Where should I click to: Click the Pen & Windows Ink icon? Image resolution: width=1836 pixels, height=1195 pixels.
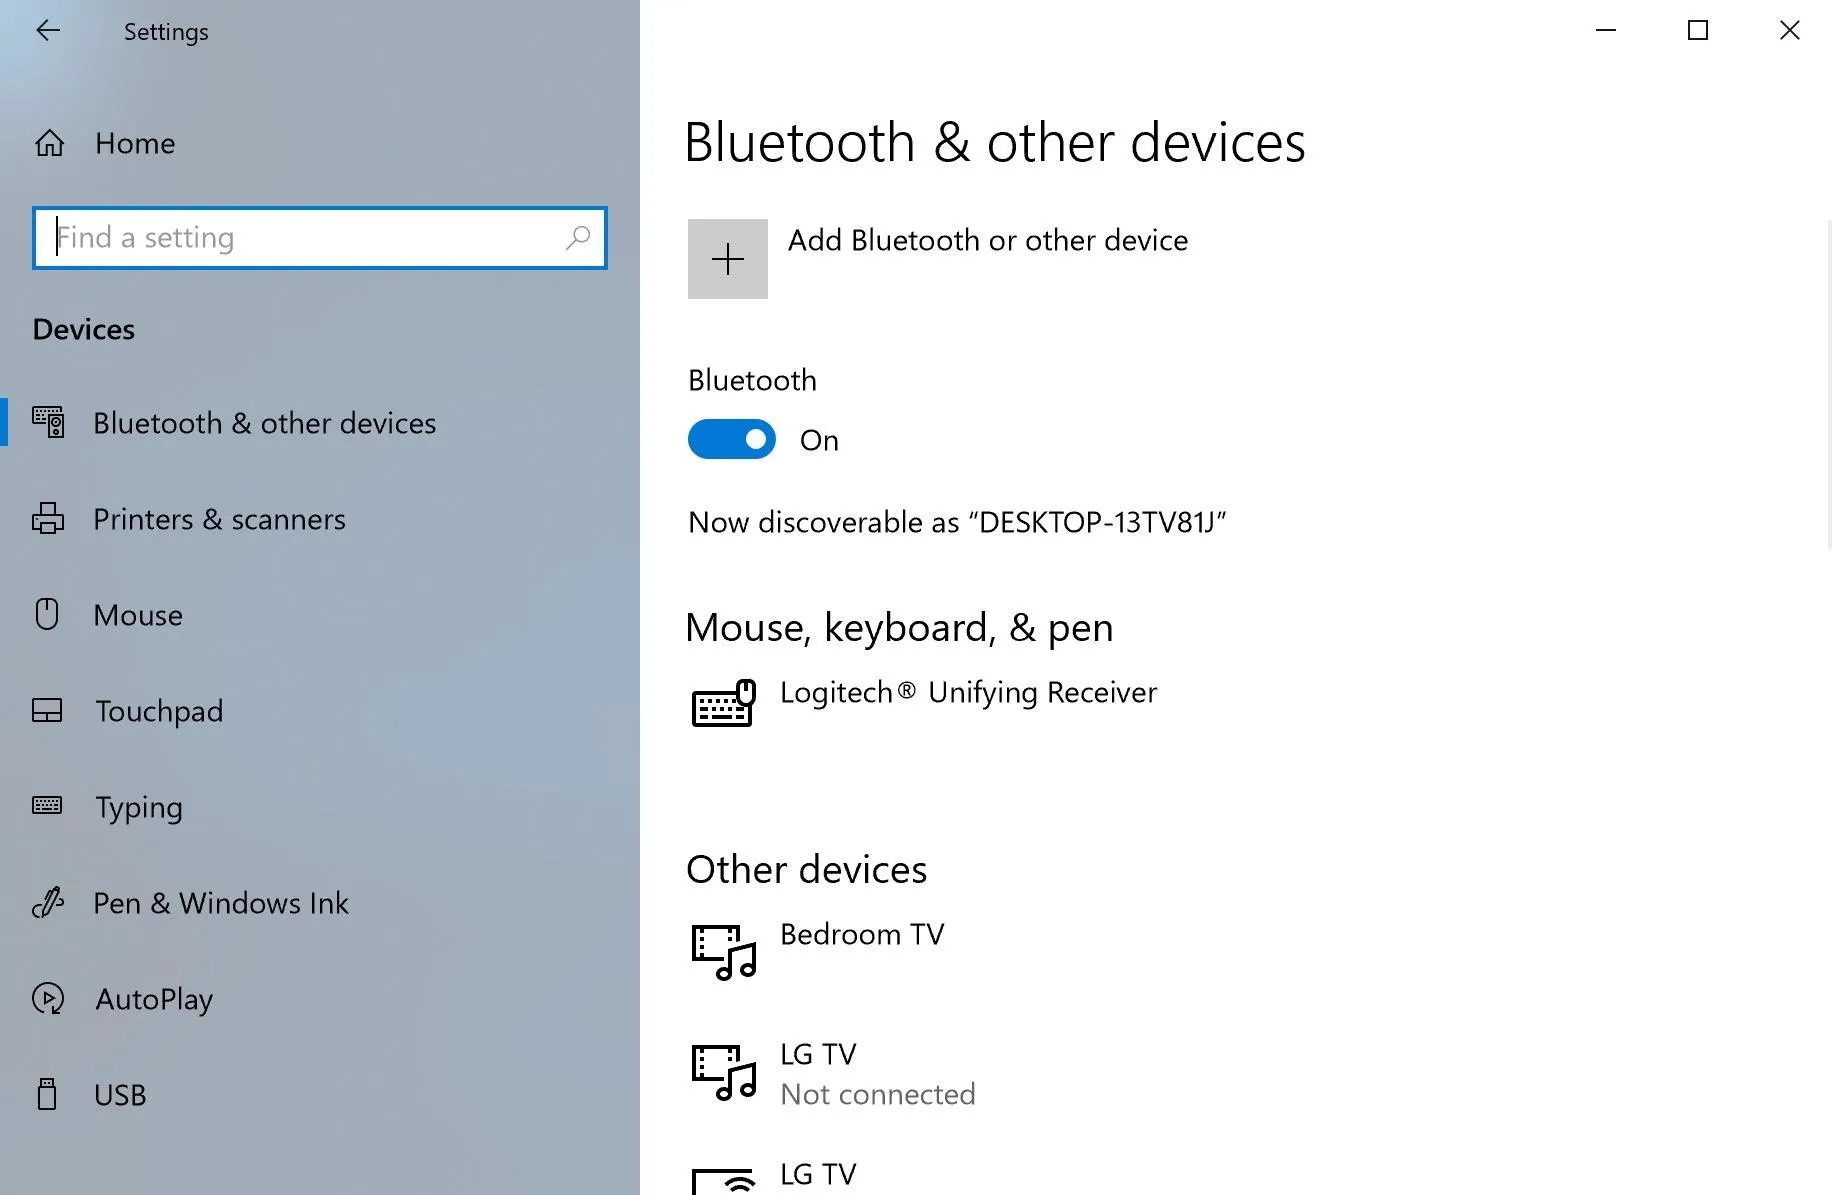48,902
